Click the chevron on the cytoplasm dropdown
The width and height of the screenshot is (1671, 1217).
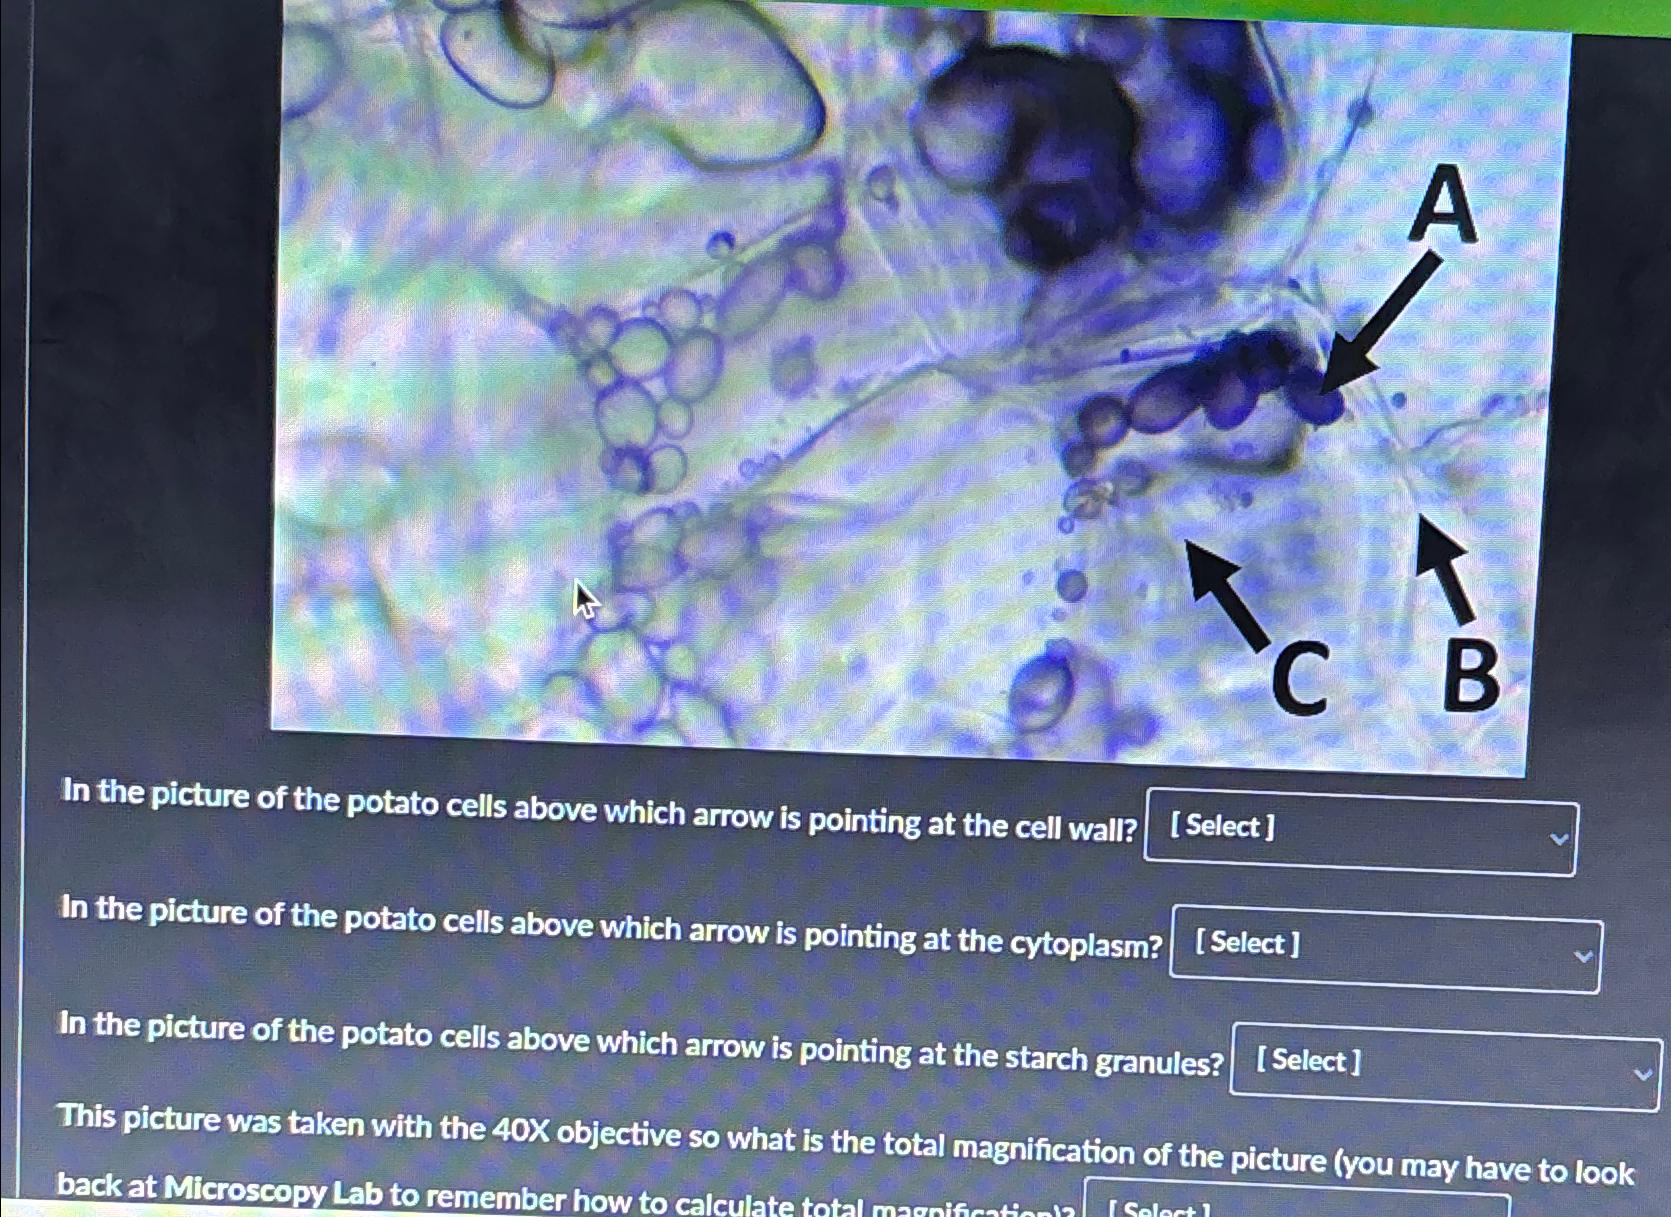1583,957
